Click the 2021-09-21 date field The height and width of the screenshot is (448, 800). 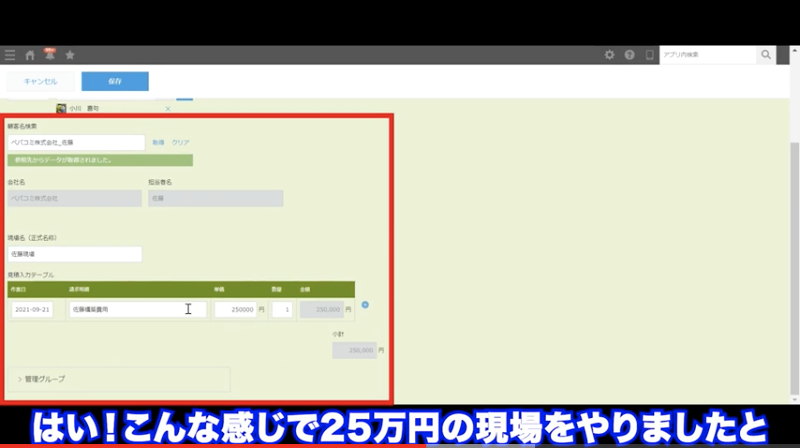33,310
